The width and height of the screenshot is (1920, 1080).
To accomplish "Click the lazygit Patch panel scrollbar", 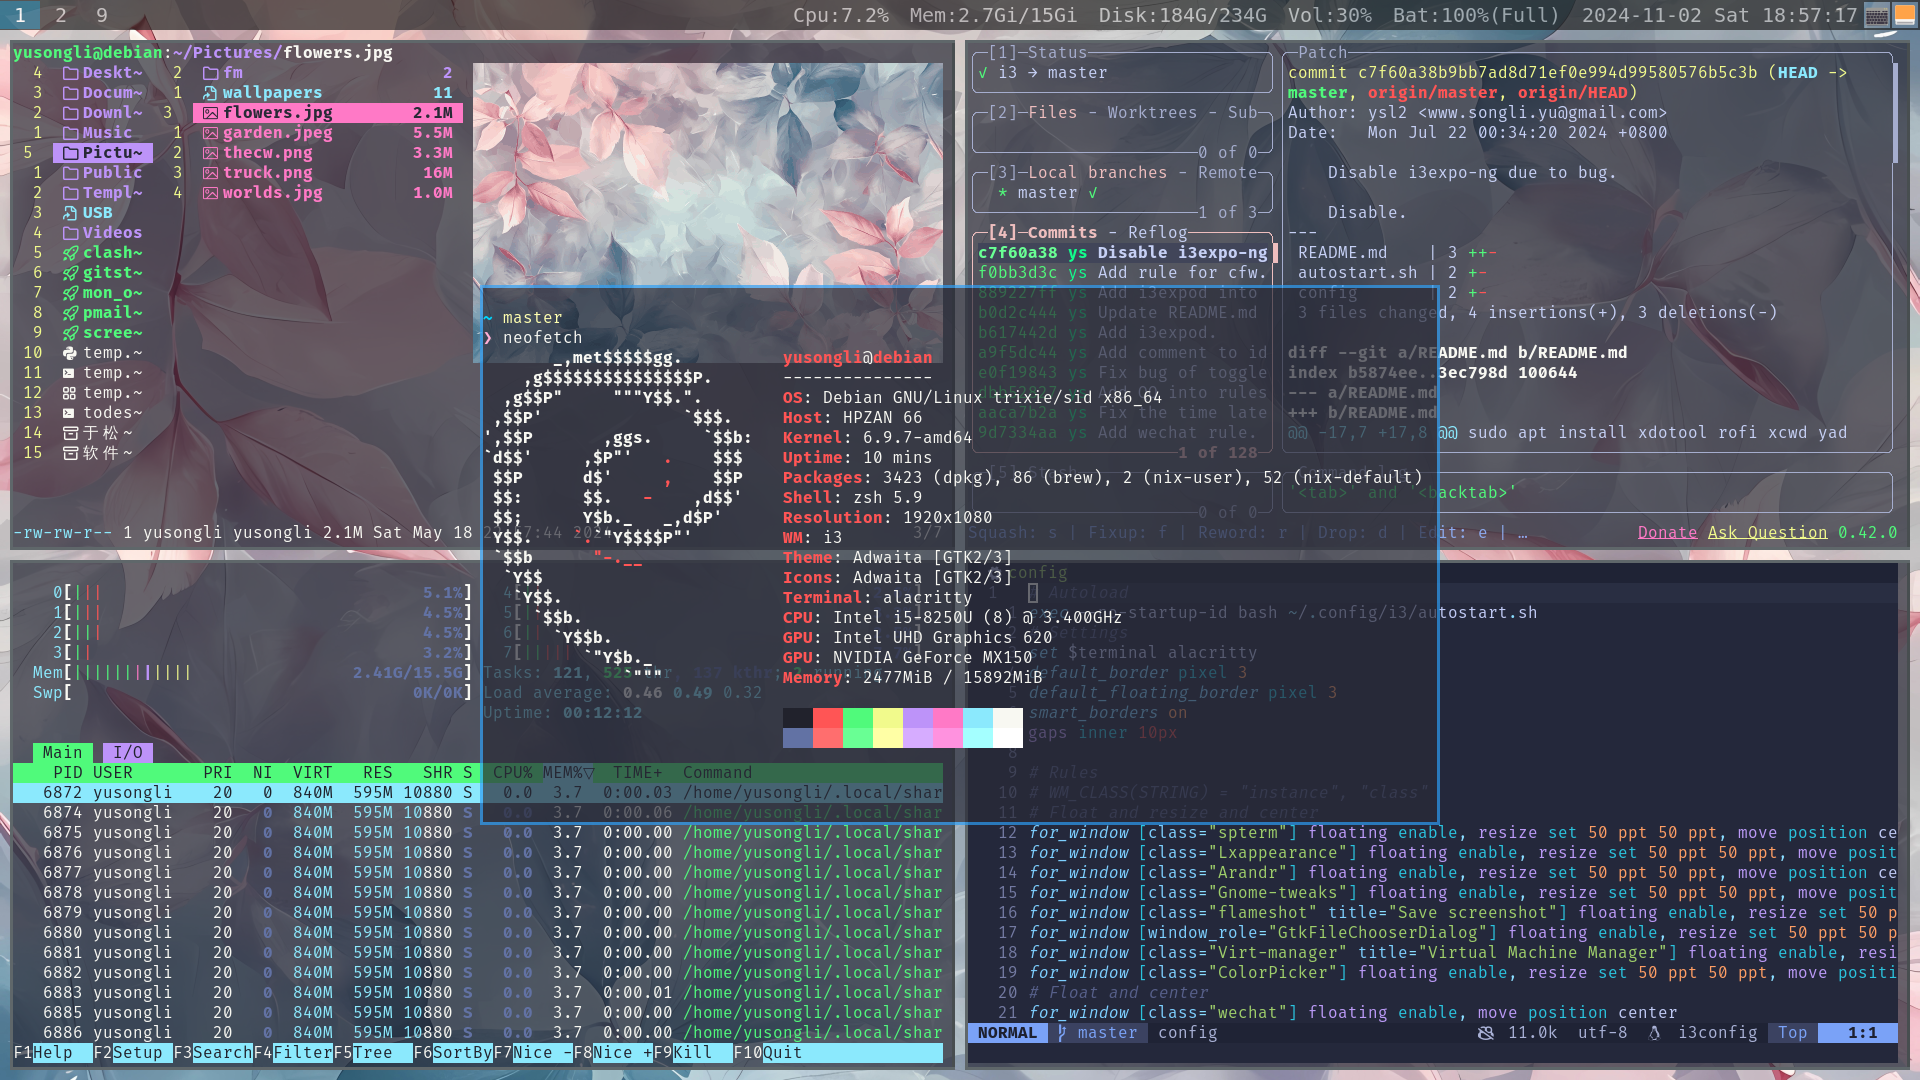I will click(1895, 113).
